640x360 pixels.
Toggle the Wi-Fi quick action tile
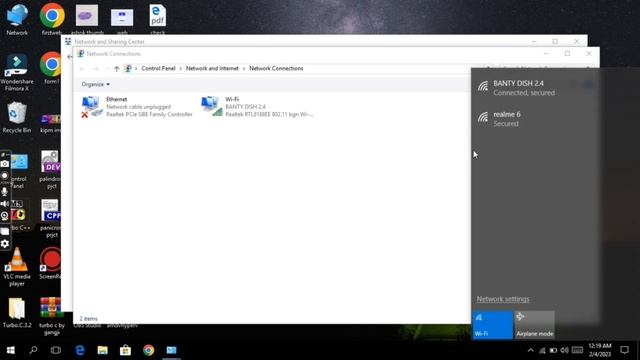(492, 325)
